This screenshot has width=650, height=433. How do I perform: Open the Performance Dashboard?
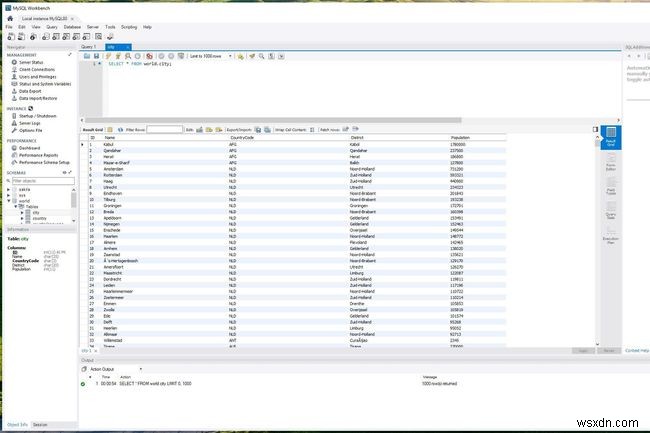[29, 148]
